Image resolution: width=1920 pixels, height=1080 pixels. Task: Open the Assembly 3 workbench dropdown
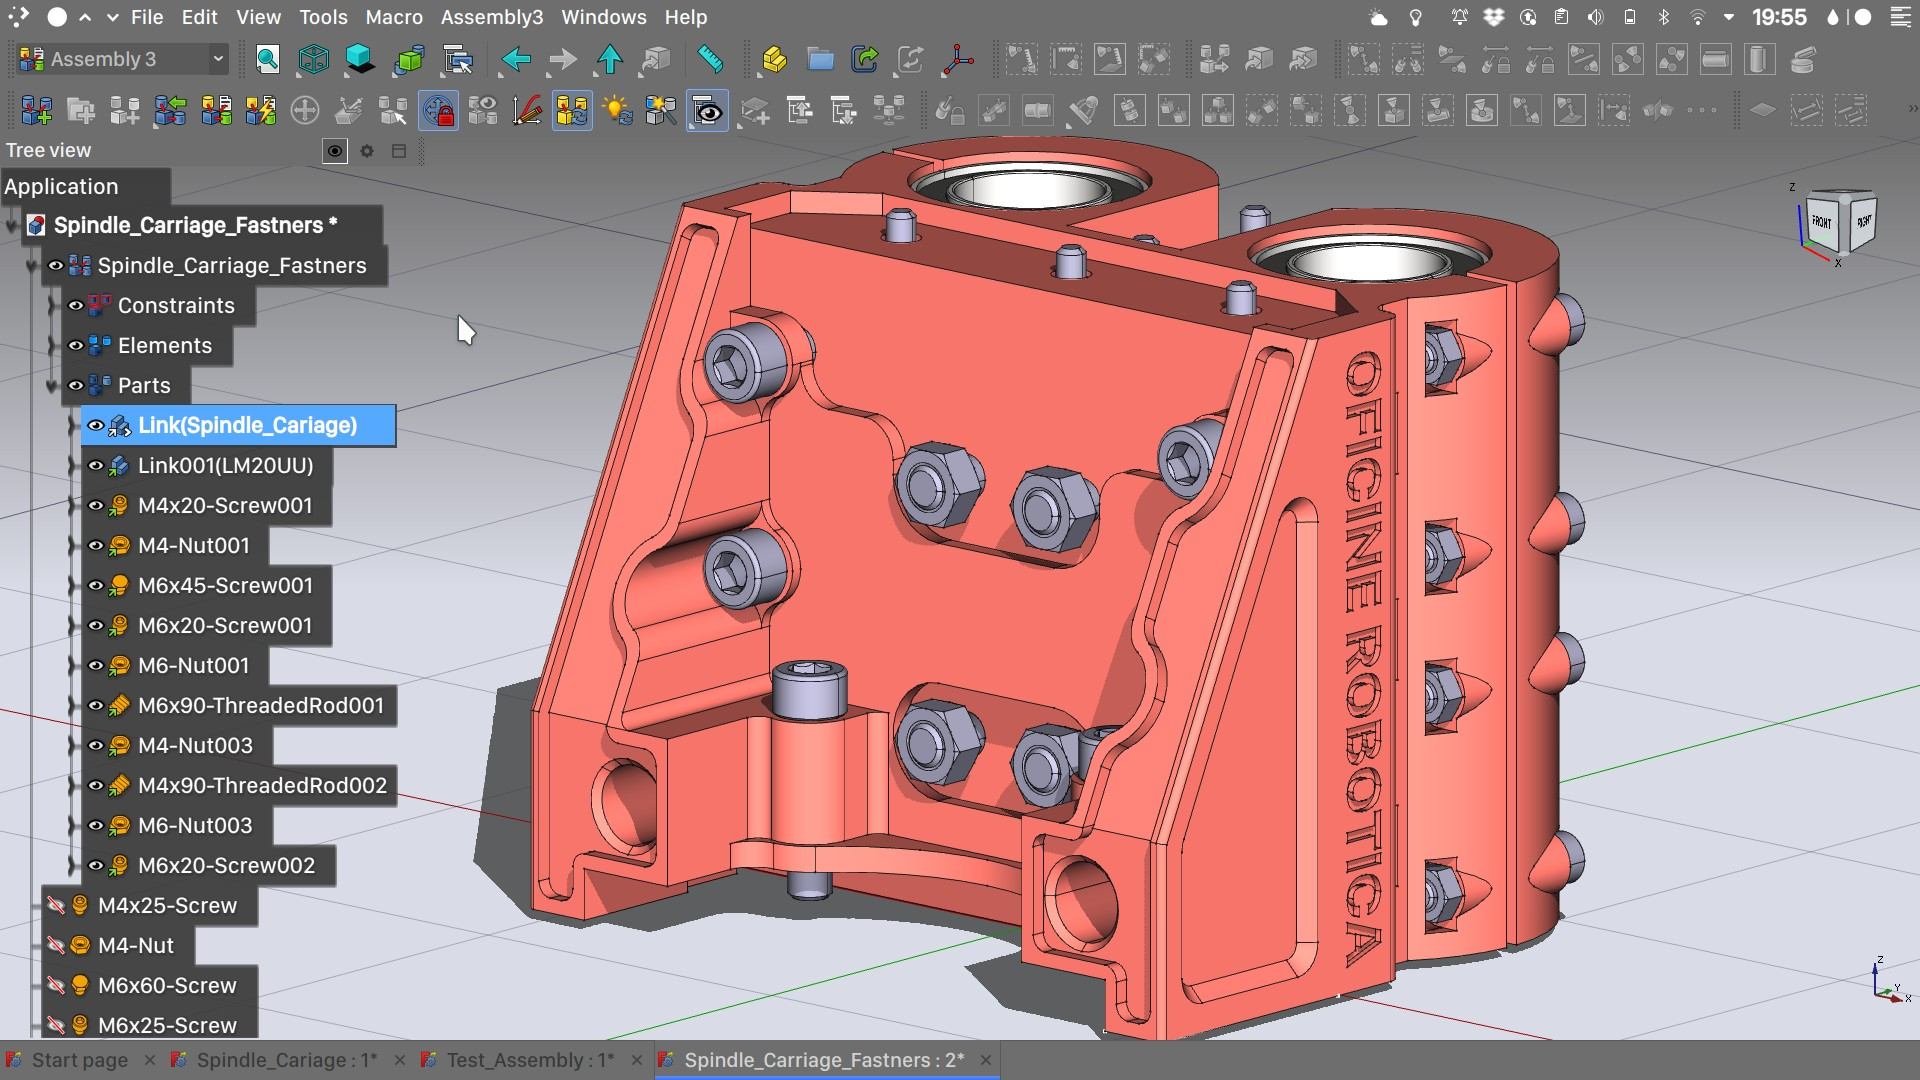tap(218, 59)
